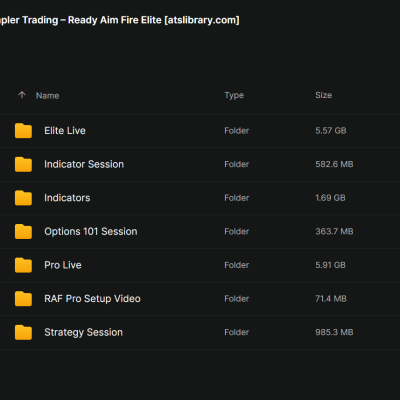Viewport: 400px width, 400px height.
Task: Select the 363.7 MB size value
Action: (334, 232)
